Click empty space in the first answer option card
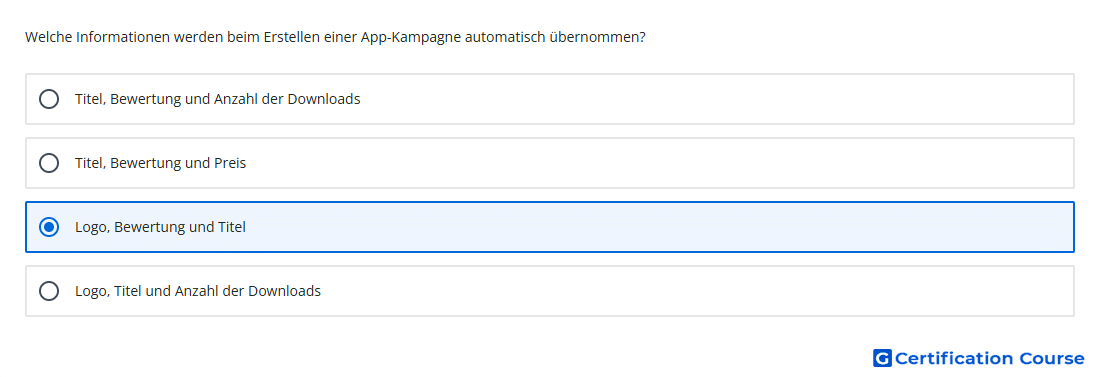 (x=716, y=99)
